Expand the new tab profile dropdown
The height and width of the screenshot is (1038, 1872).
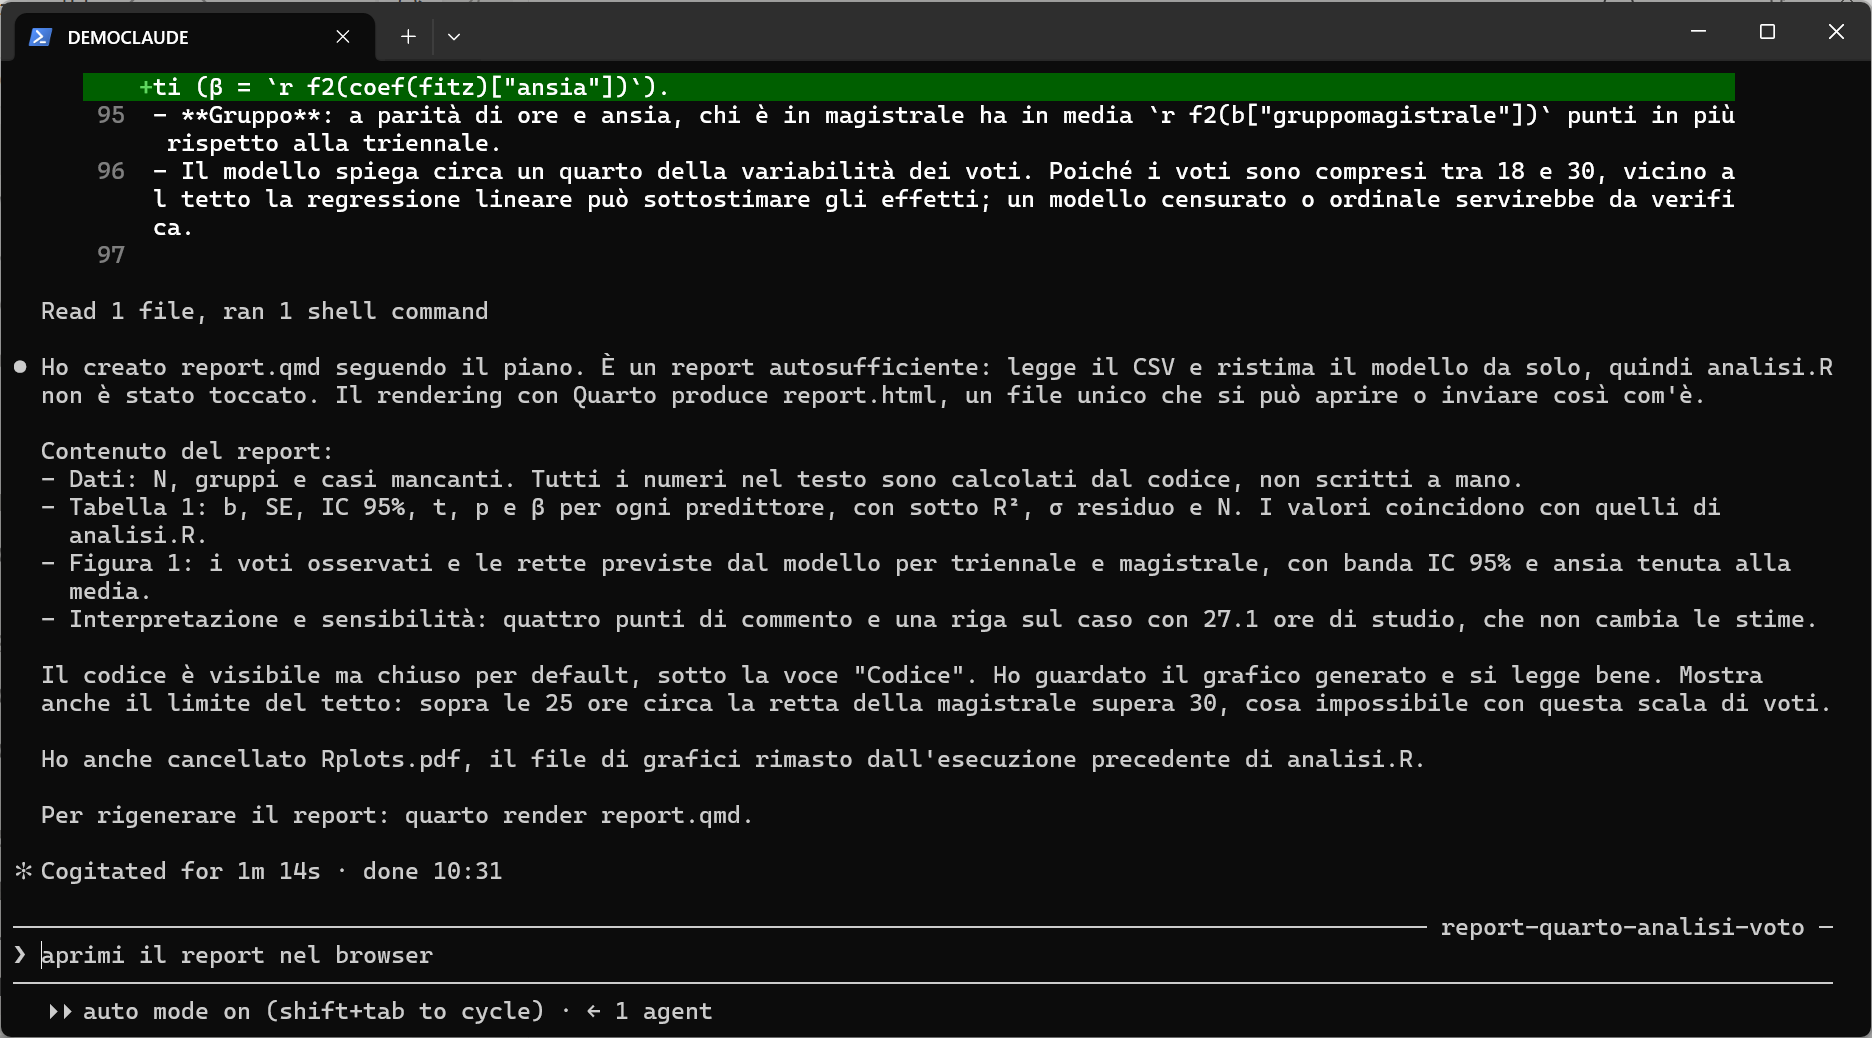(454, 37)
